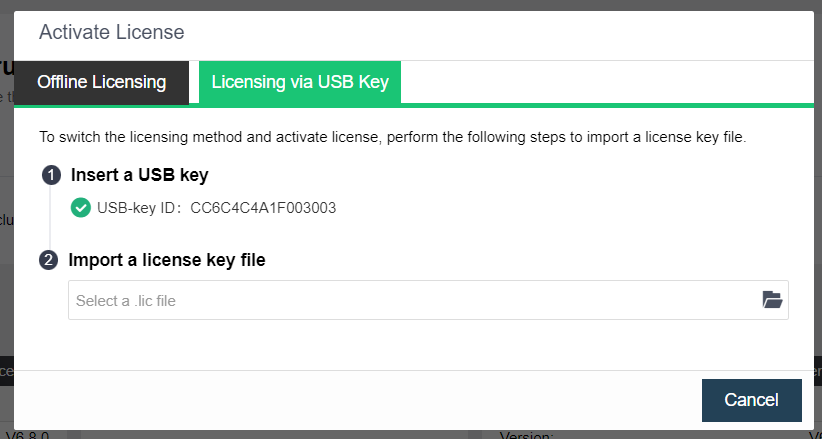Click the green checkmark beside USB-key ID
Image resolution: width=822 pixels, height=439 pixels.
(x=81, y=208)
